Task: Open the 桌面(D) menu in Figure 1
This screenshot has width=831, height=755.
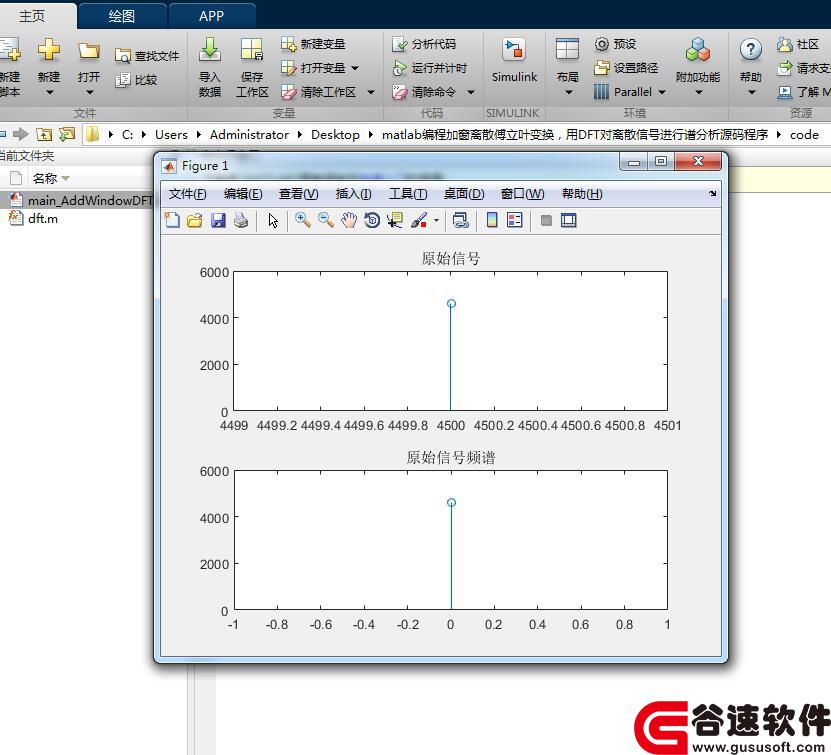Action: click(464, 194)
